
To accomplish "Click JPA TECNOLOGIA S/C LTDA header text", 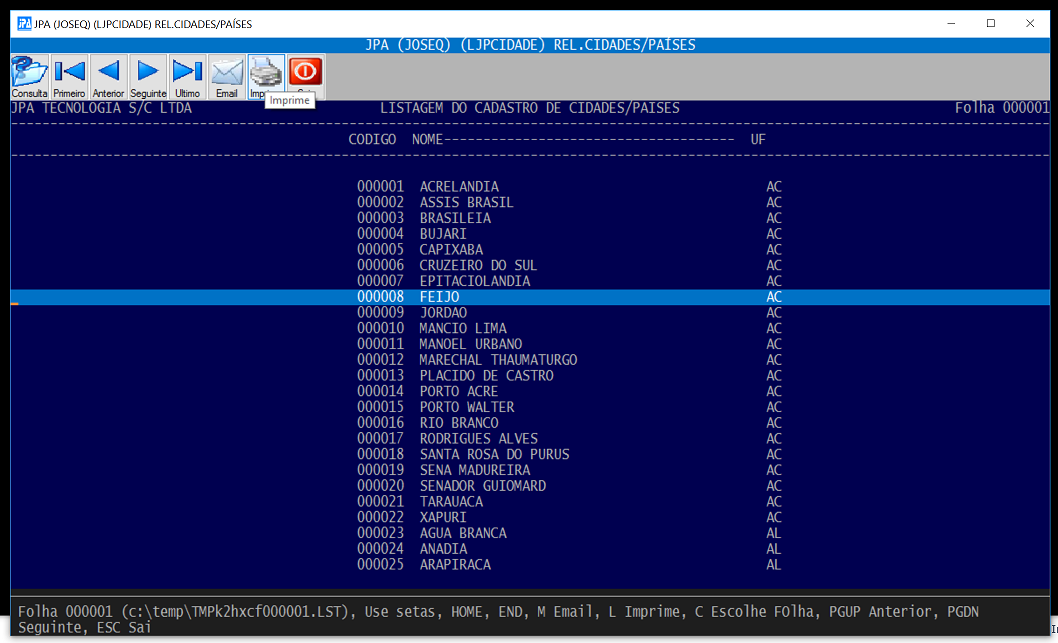I will (102, 108).
